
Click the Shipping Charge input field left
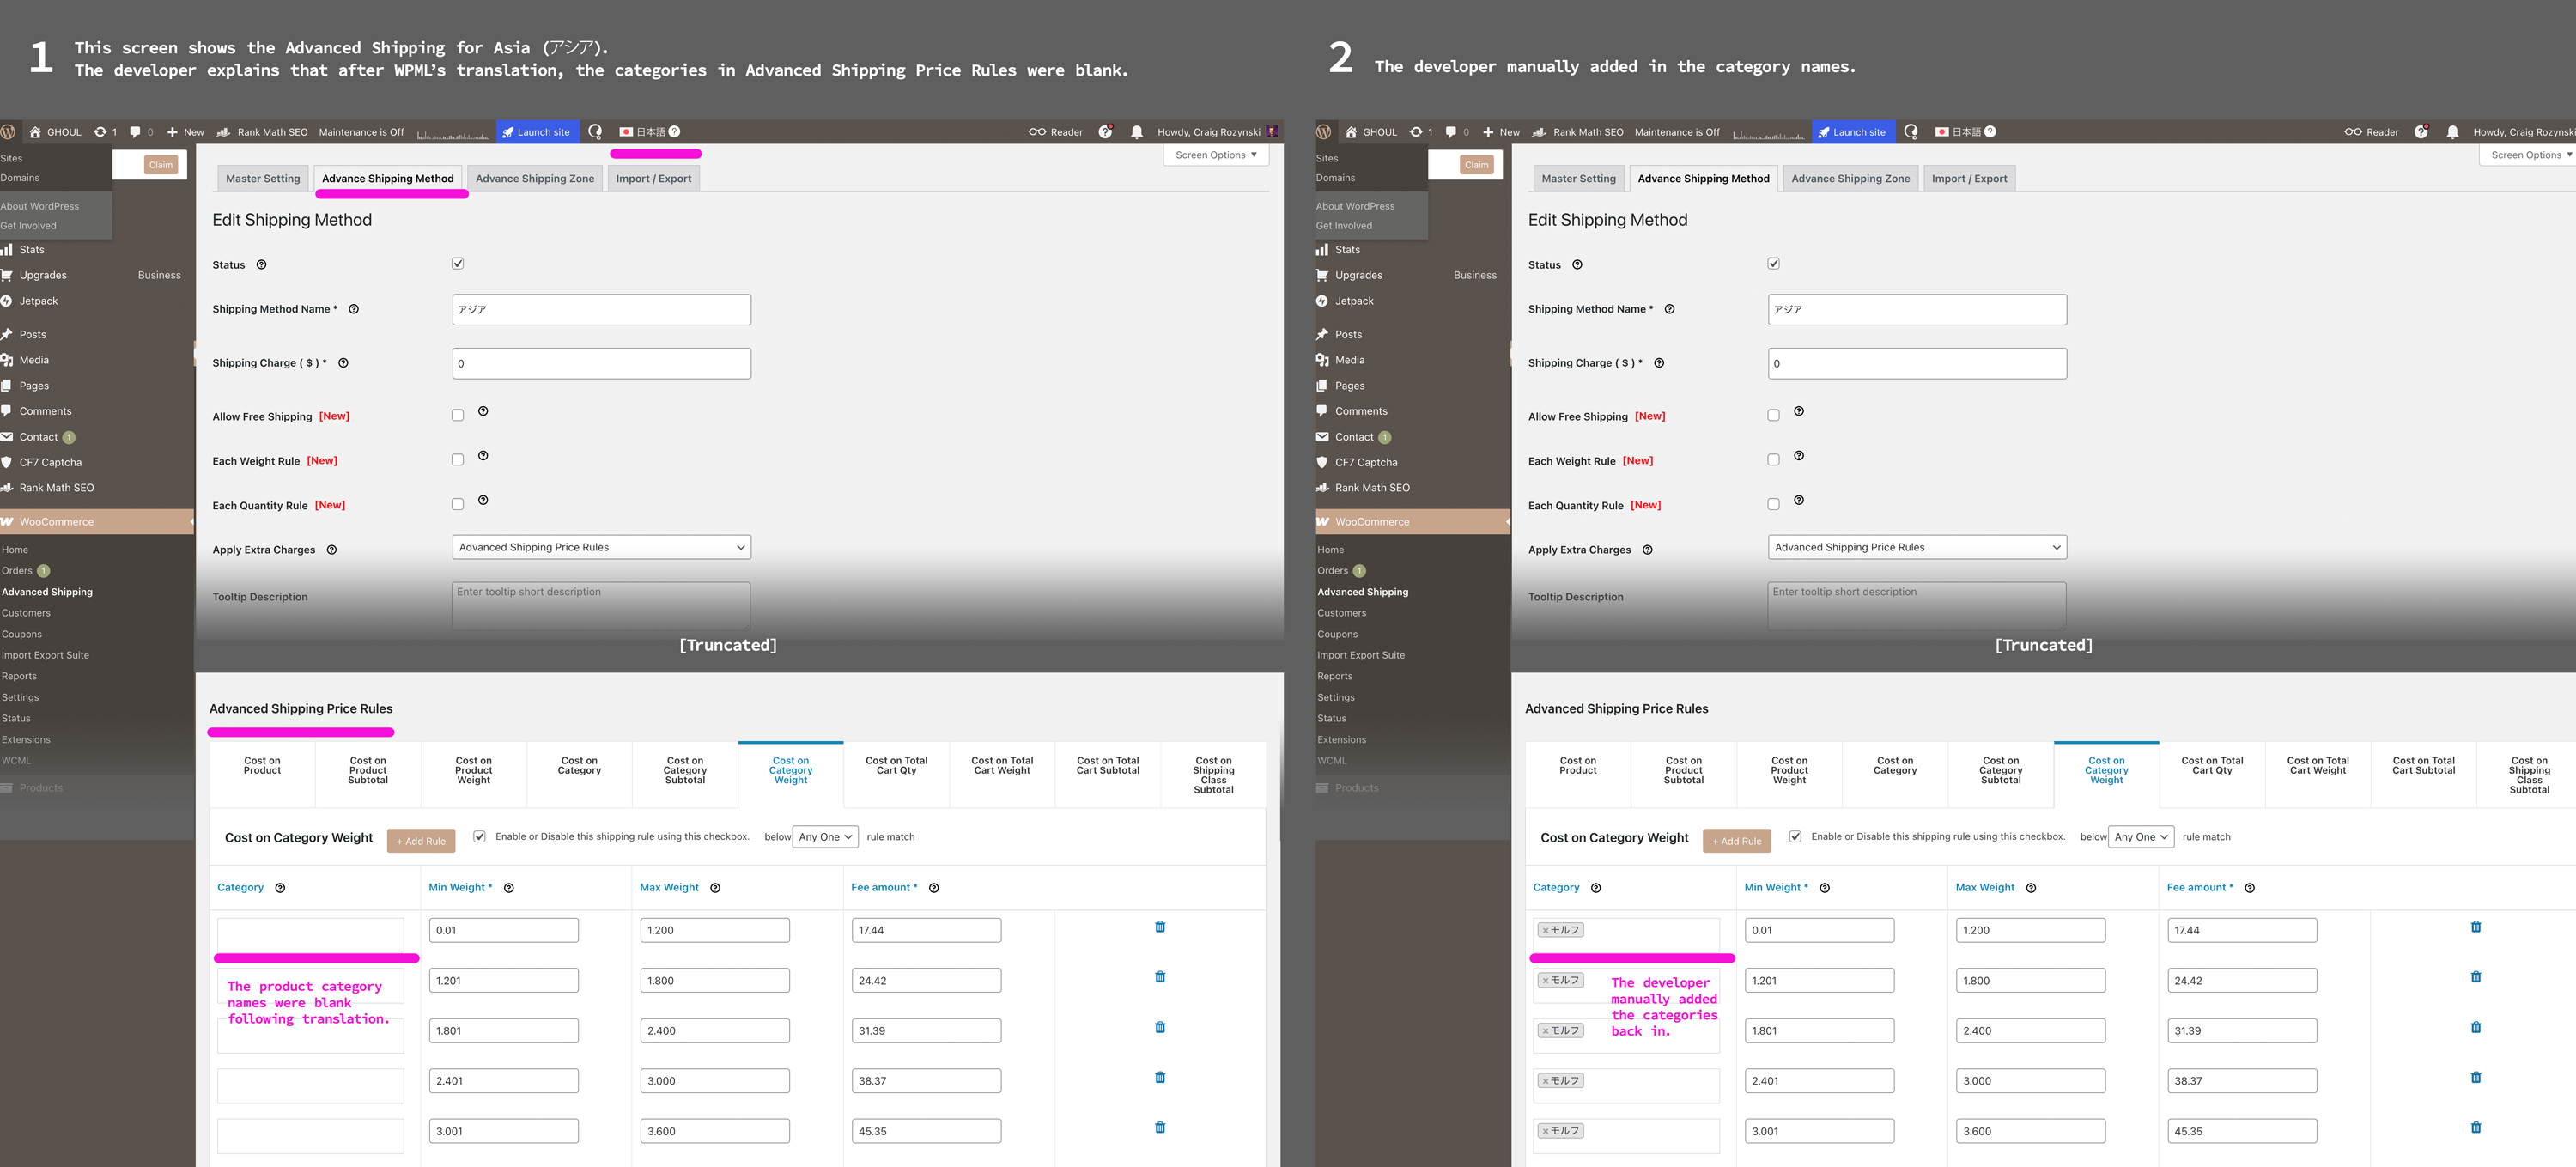click(x=601, y=363)
